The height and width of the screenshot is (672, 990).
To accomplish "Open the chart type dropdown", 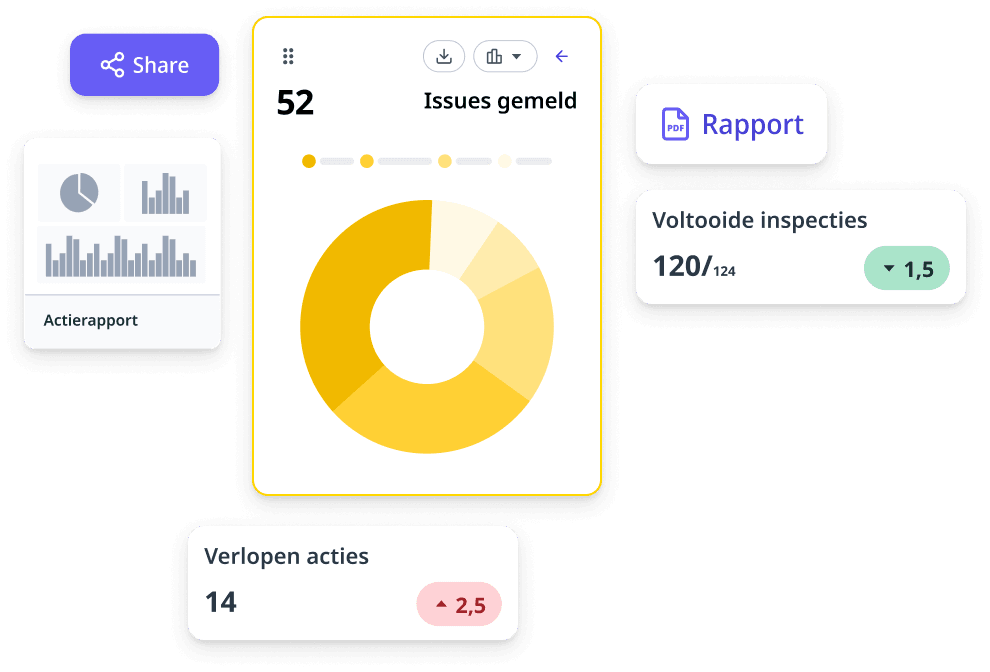I will click(505, 57).
